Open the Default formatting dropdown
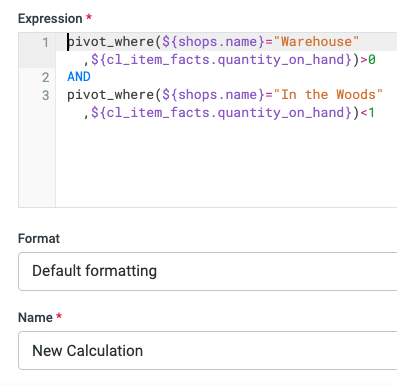 tap(208, 271)
